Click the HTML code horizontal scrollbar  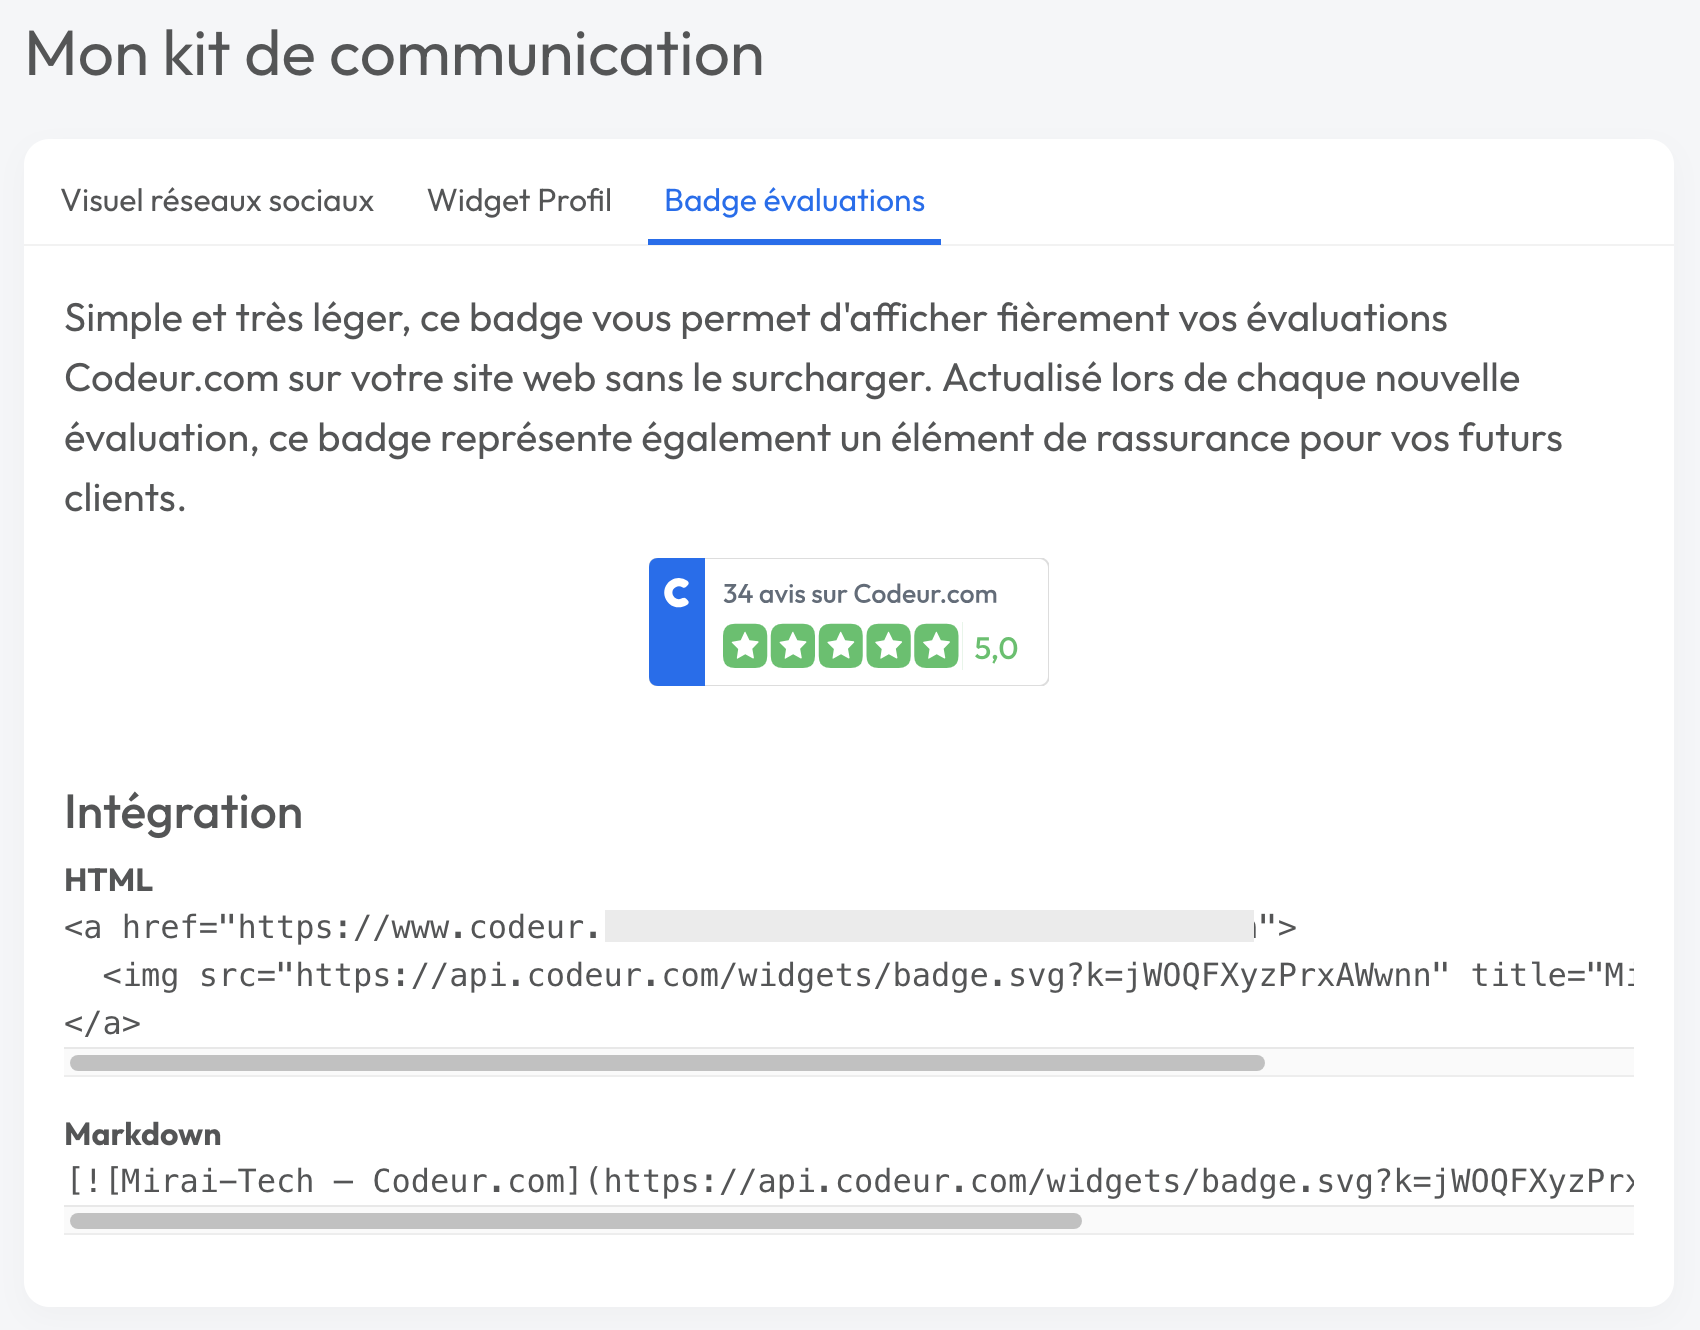(667, 1063)
